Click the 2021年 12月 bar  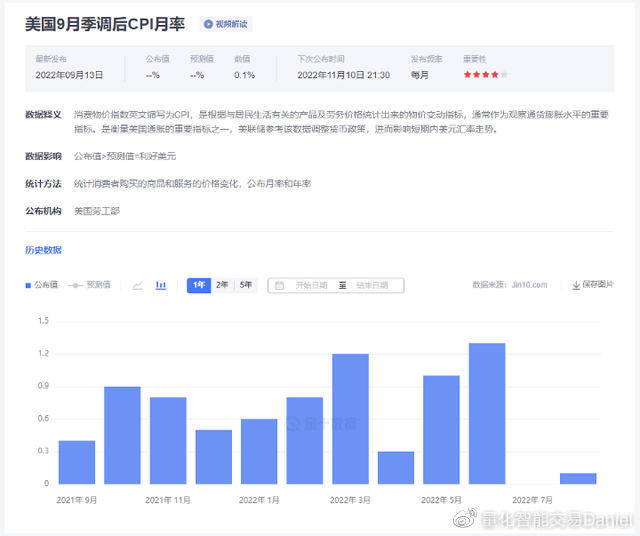point(213,457)
